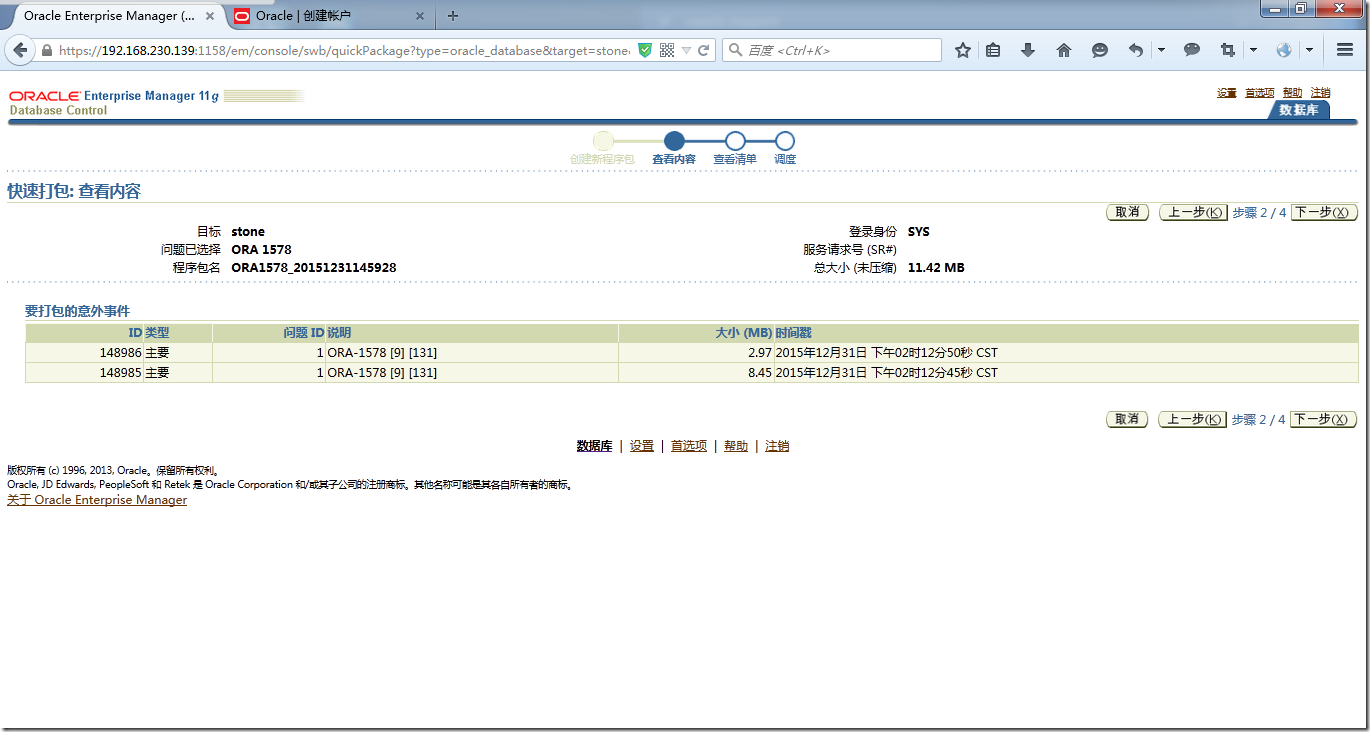1370x732 pixels.
Task: Expand the dropdown next to crop icon
Action: click(x=1253, y=50)
